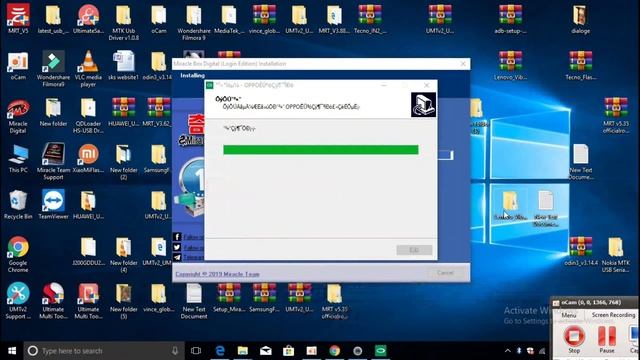Select the This PC desktop icon

18,158
